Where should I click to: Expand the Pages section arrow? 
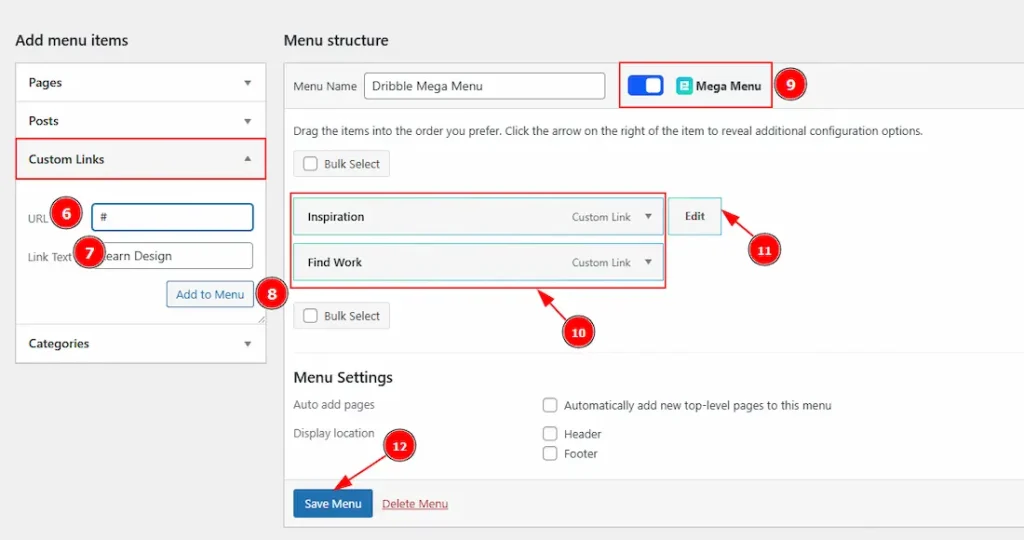click(x=248, y=83)
